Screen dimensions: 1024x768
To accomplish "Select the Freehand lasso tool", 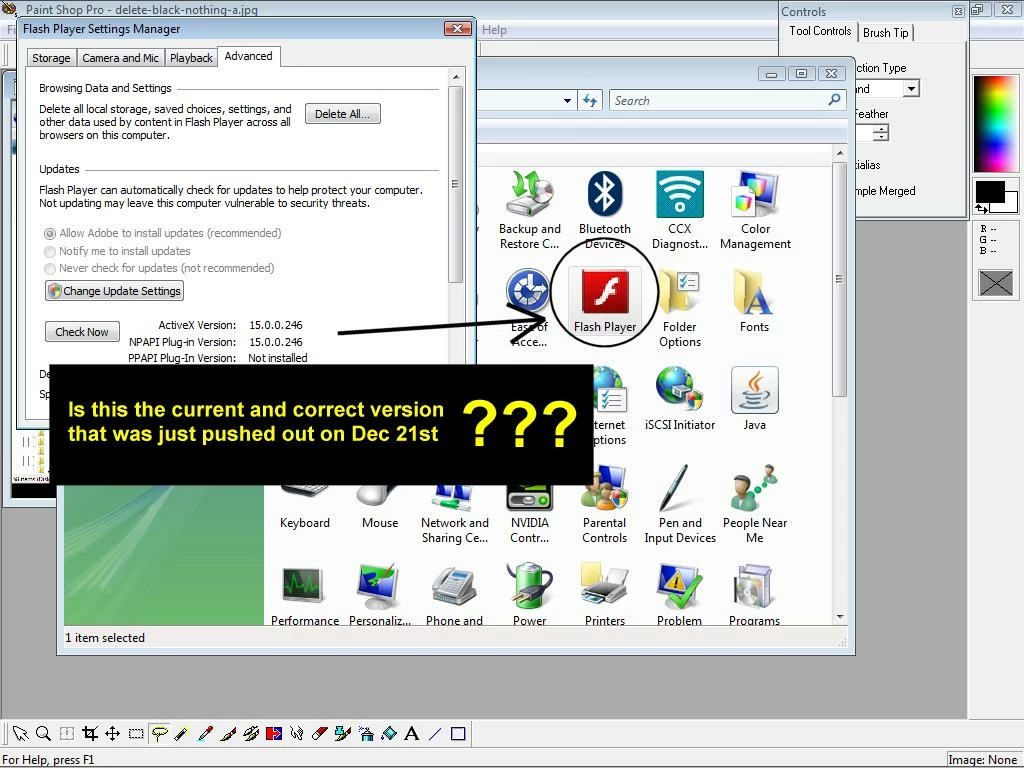I will pos(159,733).
